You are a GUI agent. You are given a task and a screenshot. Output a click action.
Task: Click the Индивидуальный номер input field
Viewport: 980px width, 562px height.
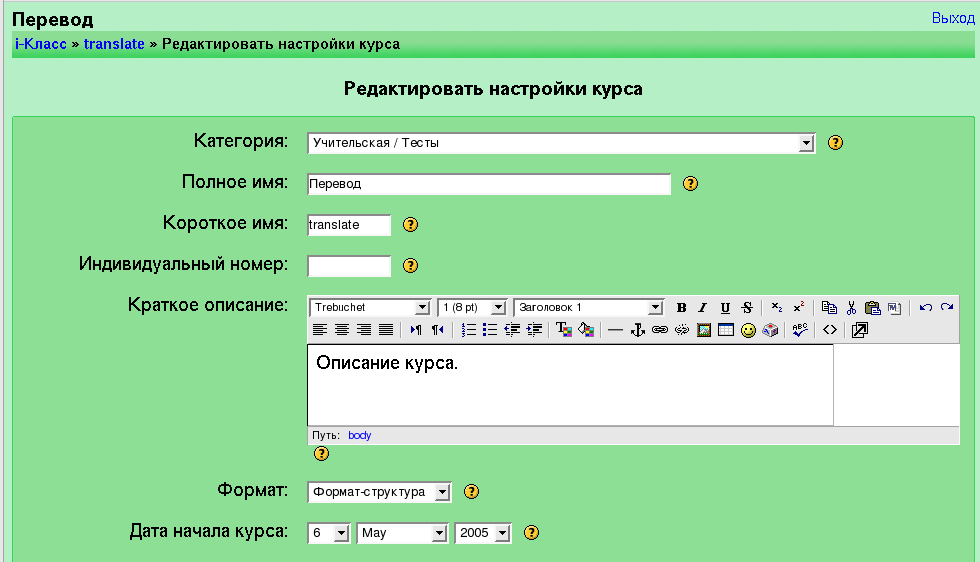click(349, 266)
